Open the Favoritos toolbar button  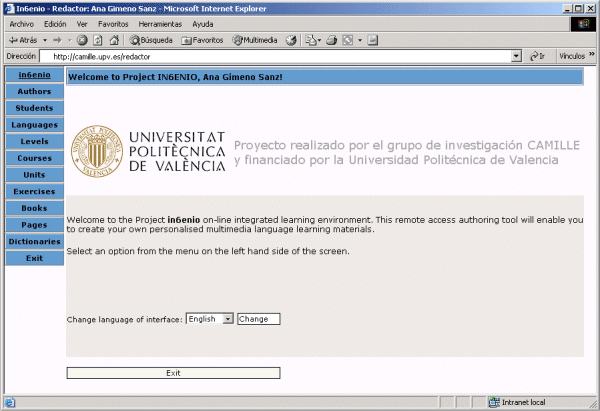pyautogui.click(x=202, y=40)
